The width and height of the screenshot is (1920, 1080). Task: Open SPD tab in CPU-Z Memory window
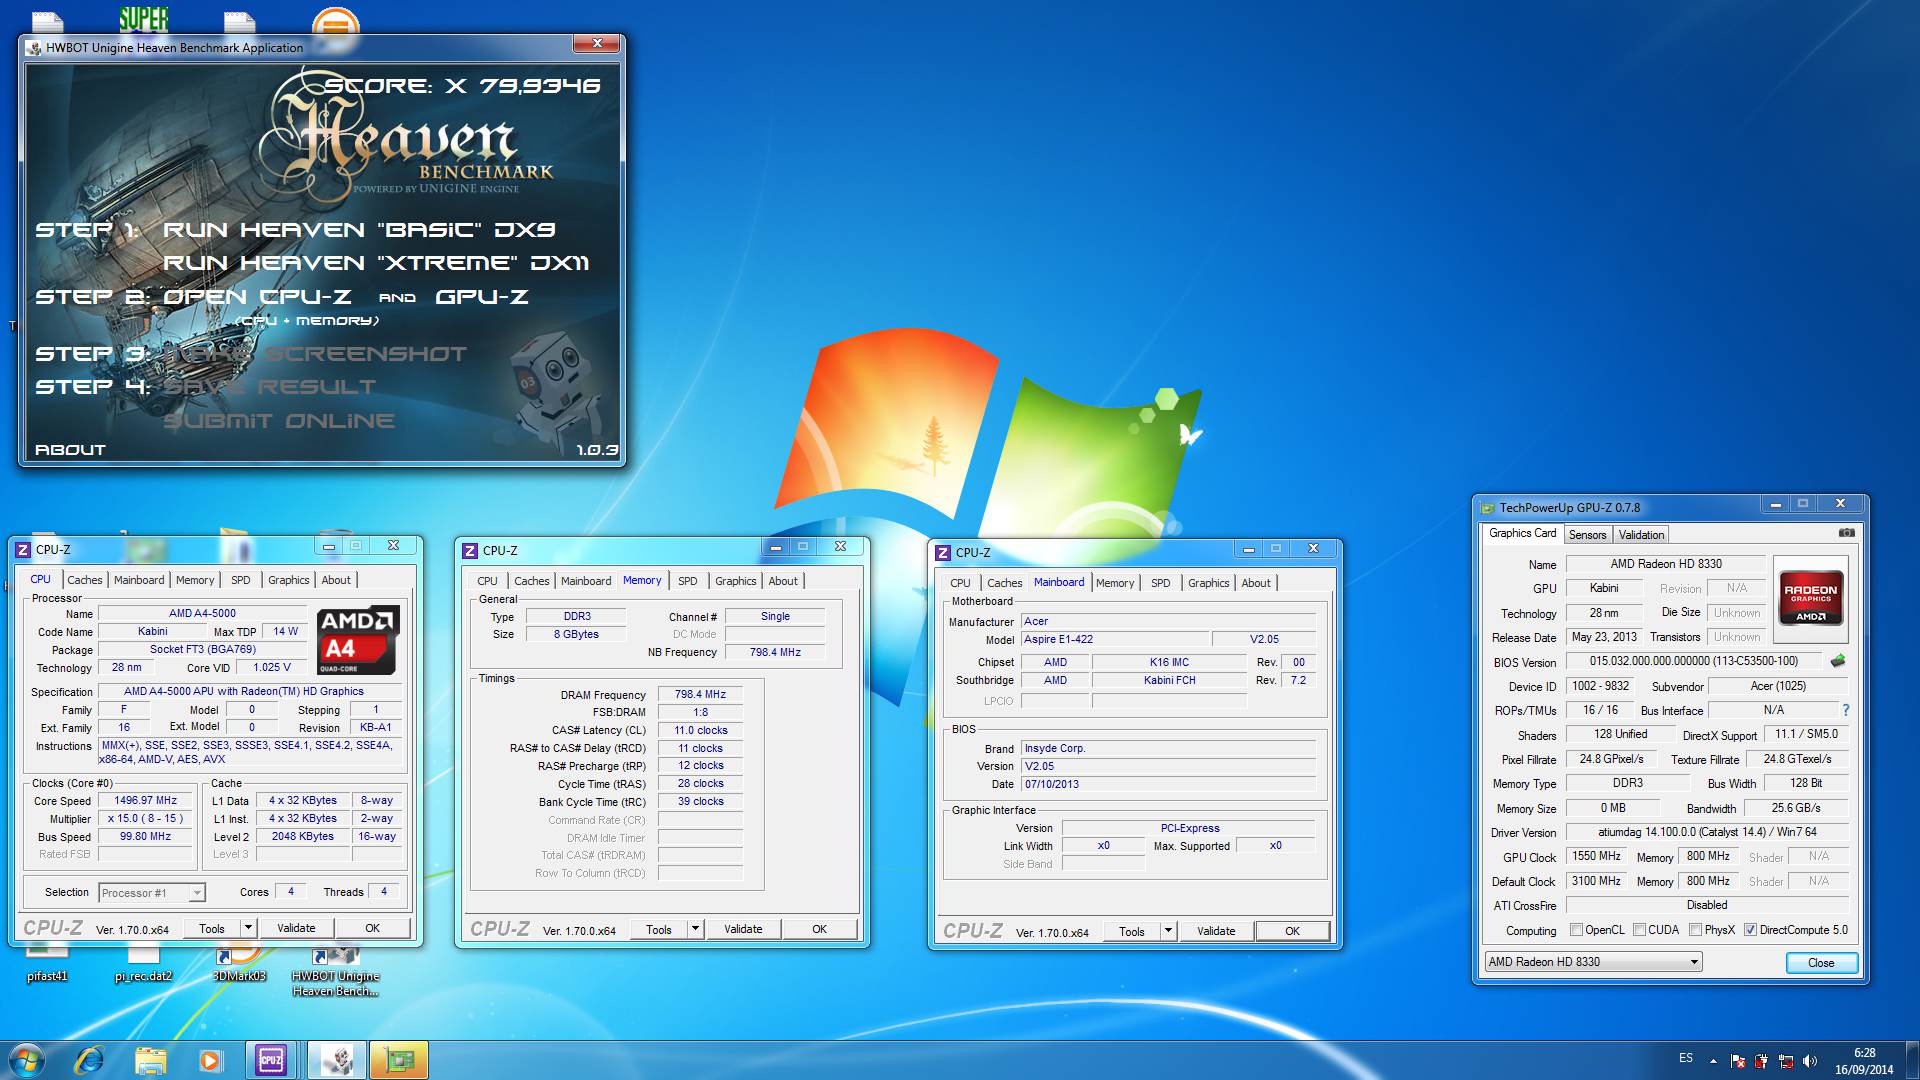(x=688, y=581)
